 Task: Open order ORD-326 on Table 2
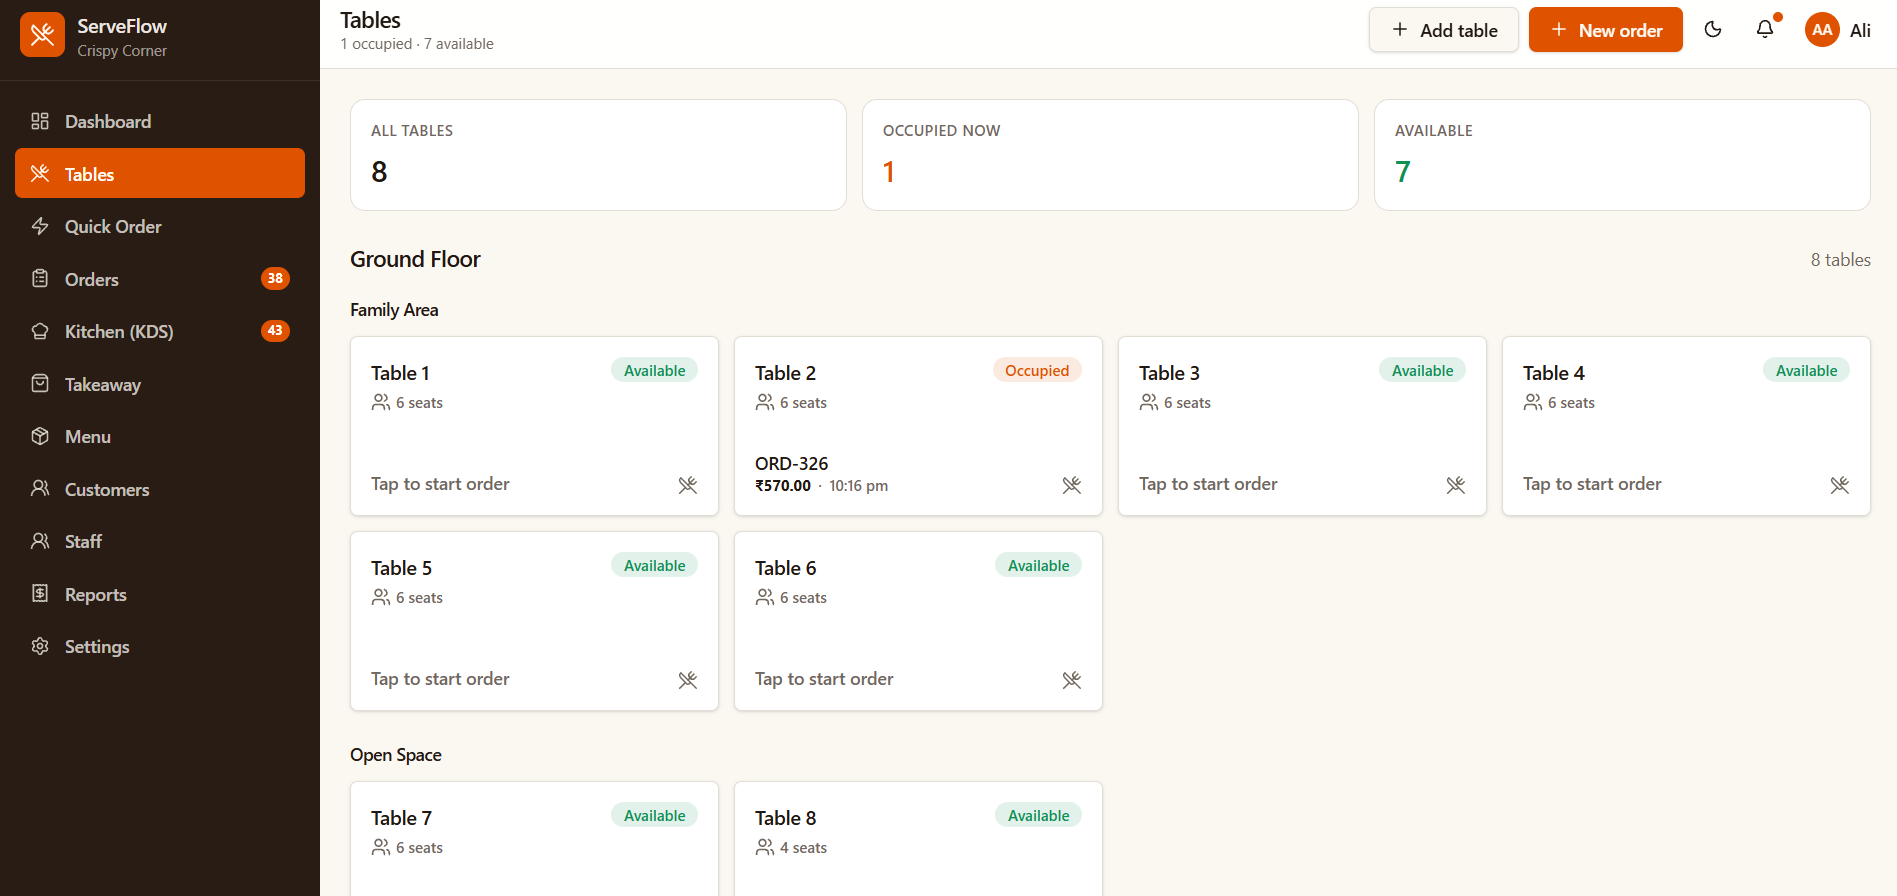[791, 464]
